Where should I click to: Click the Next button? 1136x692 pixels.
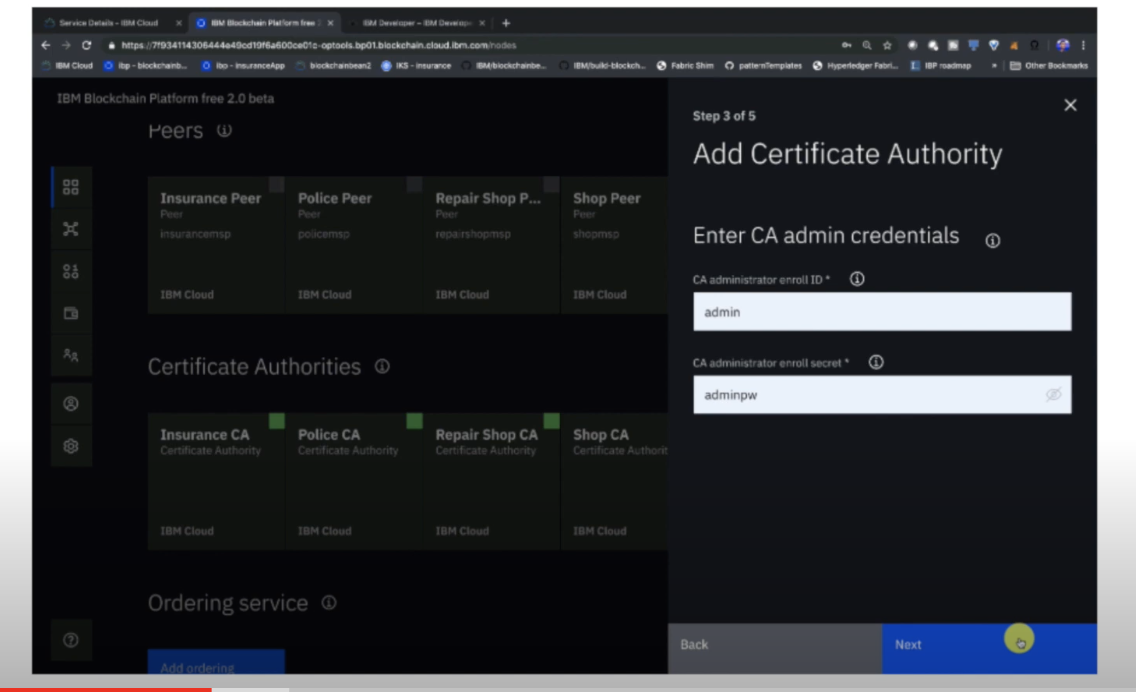(989, 648)
